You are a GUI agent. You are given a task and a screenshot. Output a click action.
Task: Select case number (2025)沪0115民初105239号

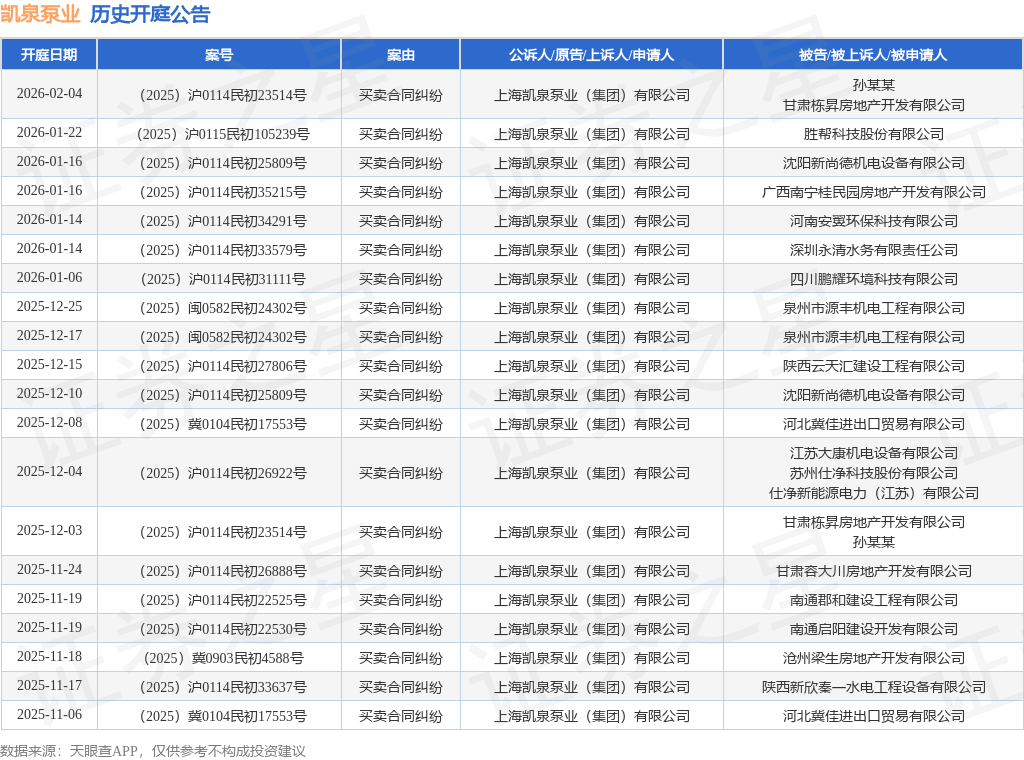click(223, 135)
